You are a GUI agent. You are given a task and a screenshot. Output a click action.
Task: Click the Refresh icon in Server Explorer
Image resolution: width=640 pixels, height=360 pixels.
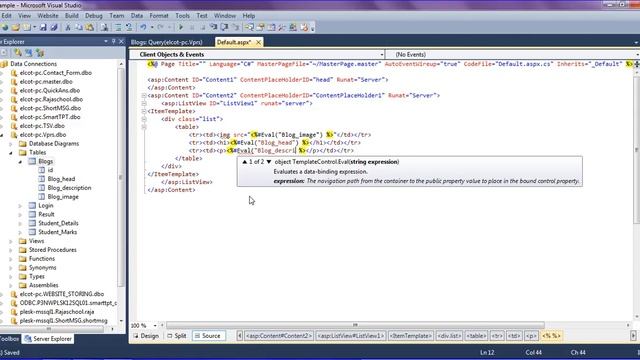4,53
